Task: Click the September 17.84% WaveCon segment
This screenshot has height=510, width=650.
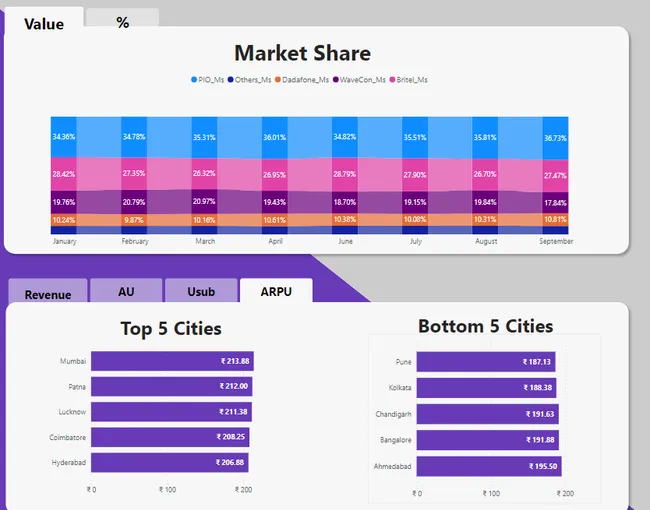Action: pyautogui.click(x=555, y=203)
